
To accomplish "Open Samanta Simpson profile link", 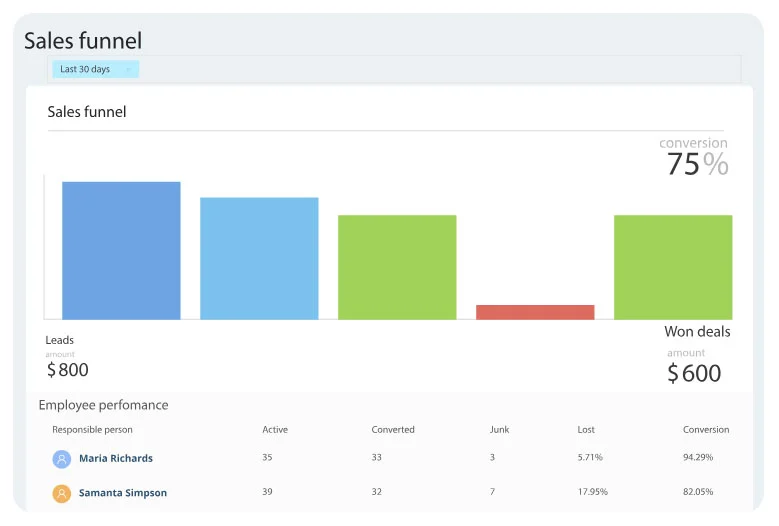I will (123, 493).
